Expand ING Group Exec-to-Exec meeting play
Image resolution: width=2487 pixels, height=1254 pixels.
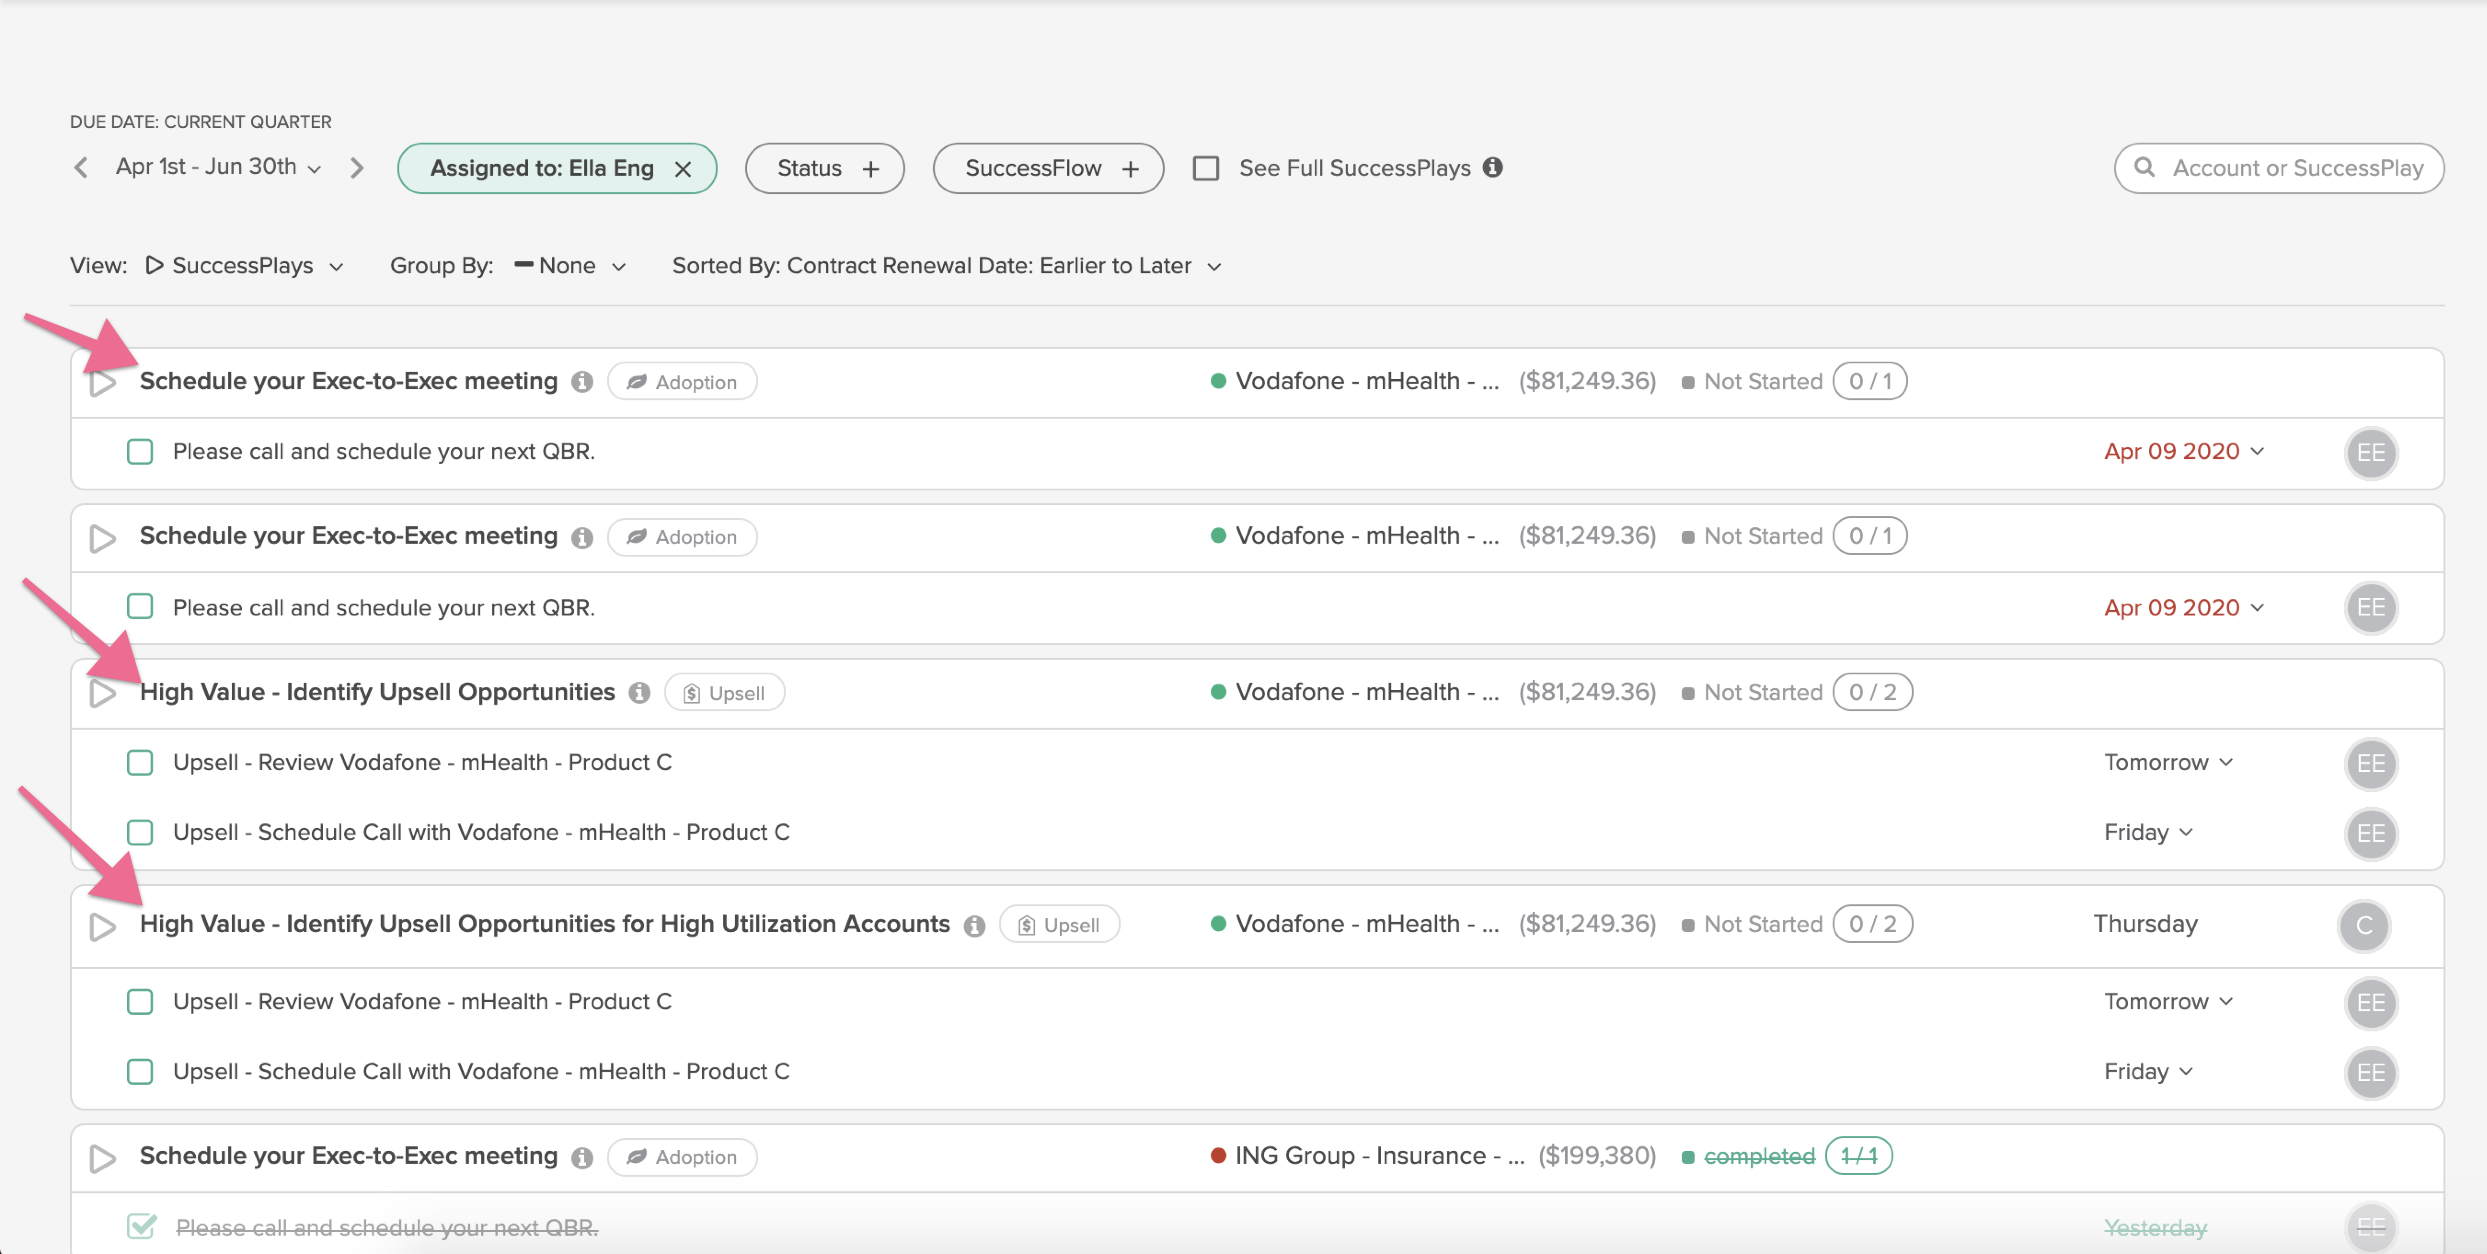(x=103, y=1159)
